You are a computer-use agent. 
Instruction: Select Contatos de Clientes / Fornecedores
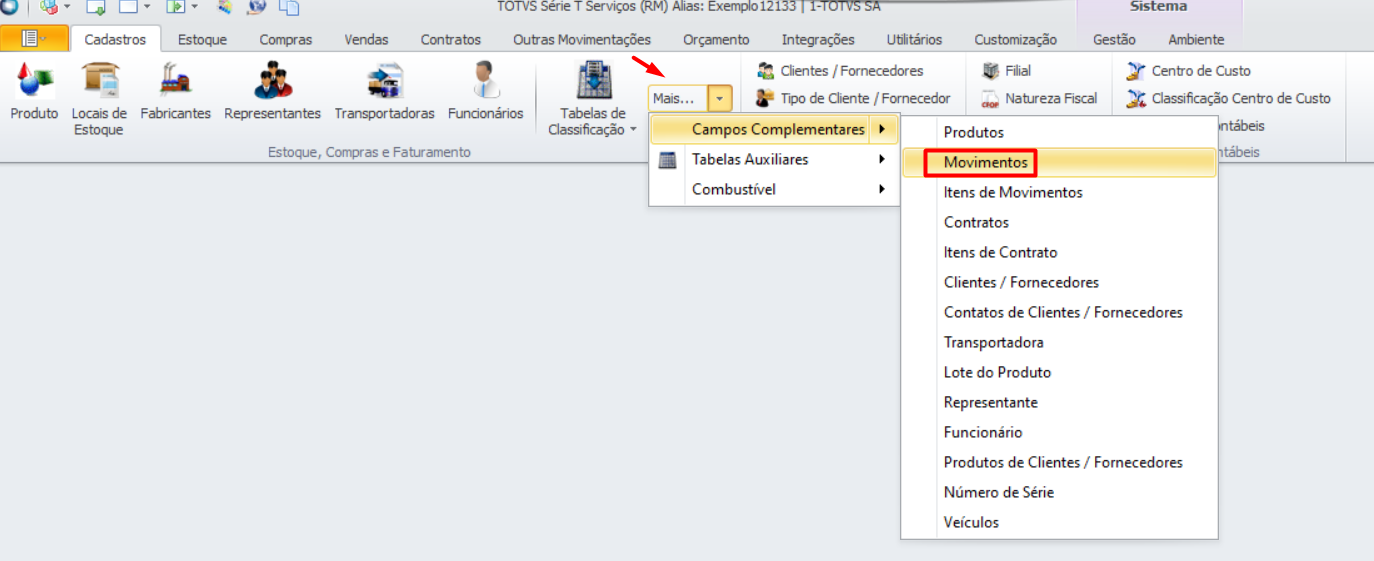1059,312
